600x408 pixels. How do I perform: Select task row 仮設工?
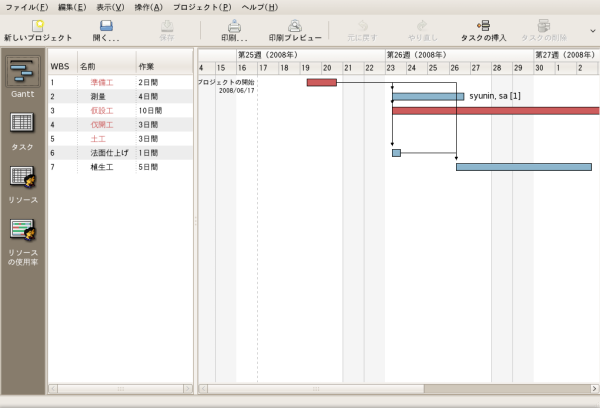point(120,111)
